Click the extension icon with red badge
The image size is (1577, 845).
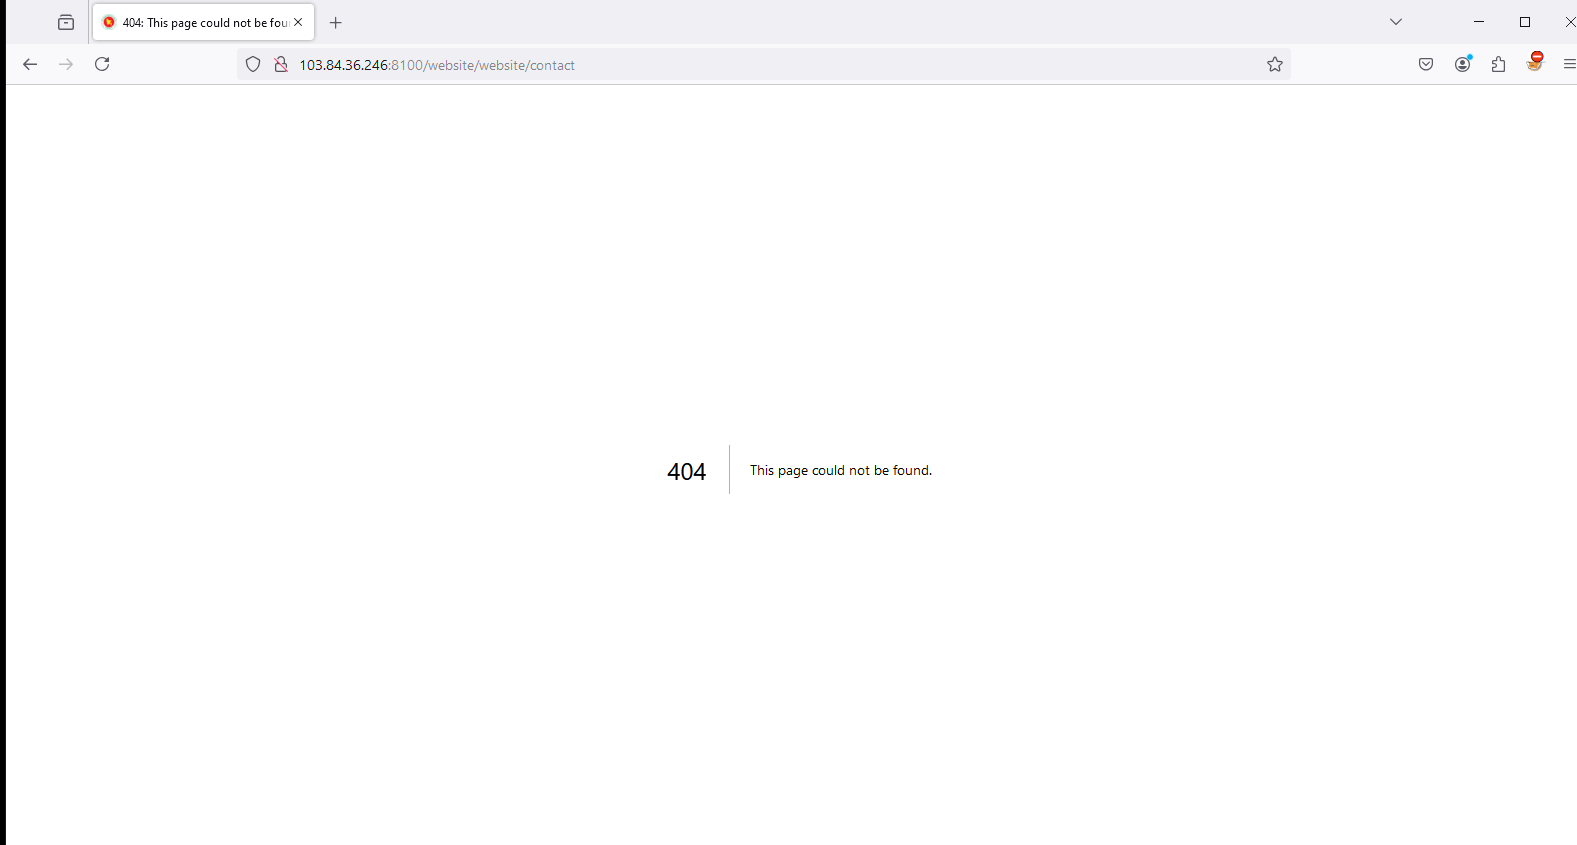tap(1535, 62)
